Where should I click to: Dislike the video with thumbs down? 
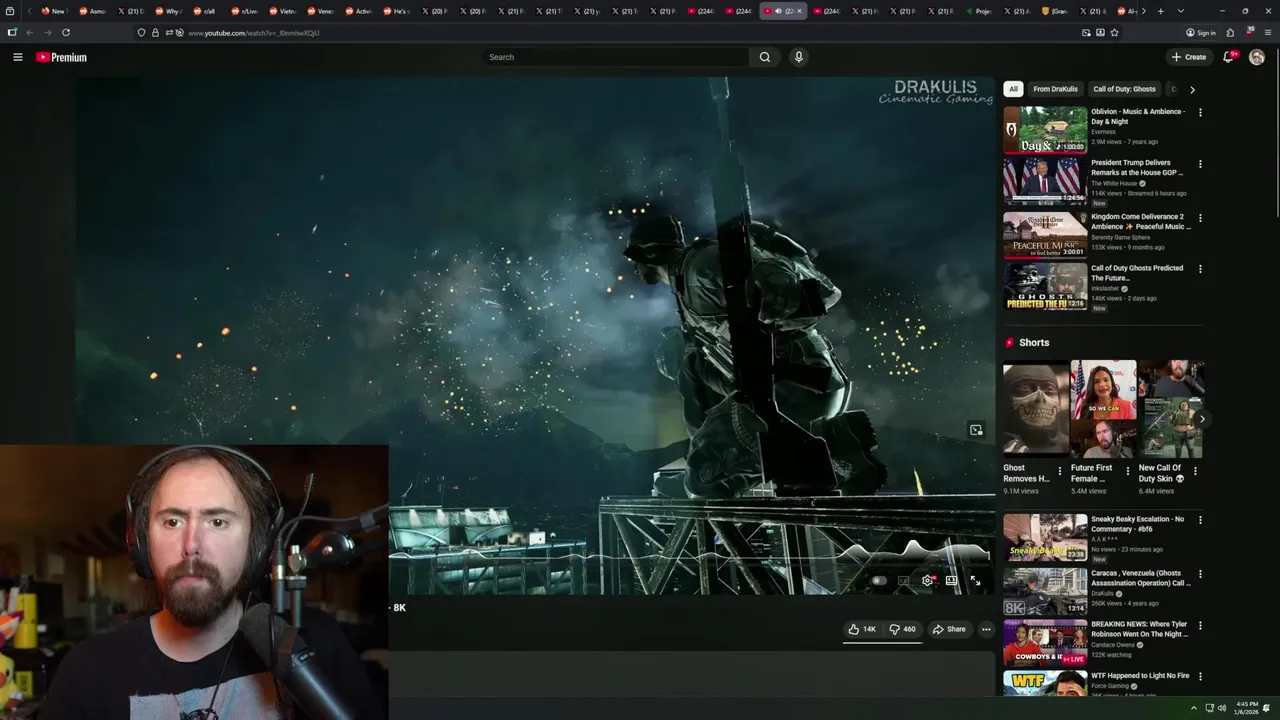tap(902, 629)
